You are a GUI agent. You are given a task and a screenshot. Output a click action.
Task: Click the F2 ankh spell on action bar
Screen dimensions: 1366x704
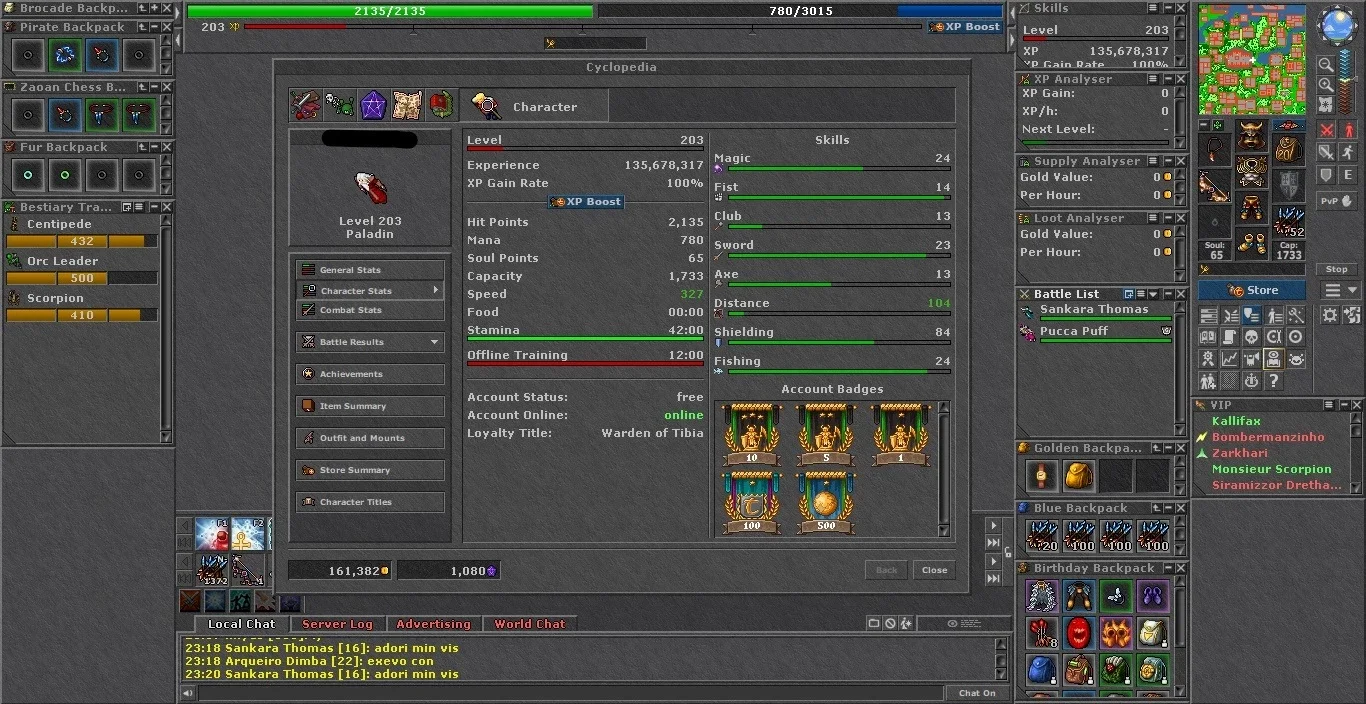pyautogui.click(x=248, y=534)
